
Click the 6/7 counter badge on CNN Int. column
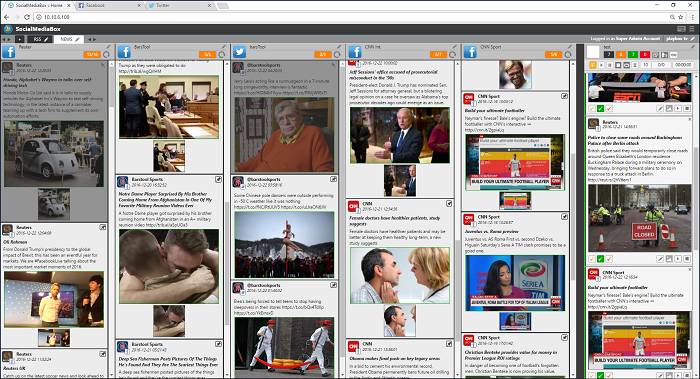[x=438, y=54]
